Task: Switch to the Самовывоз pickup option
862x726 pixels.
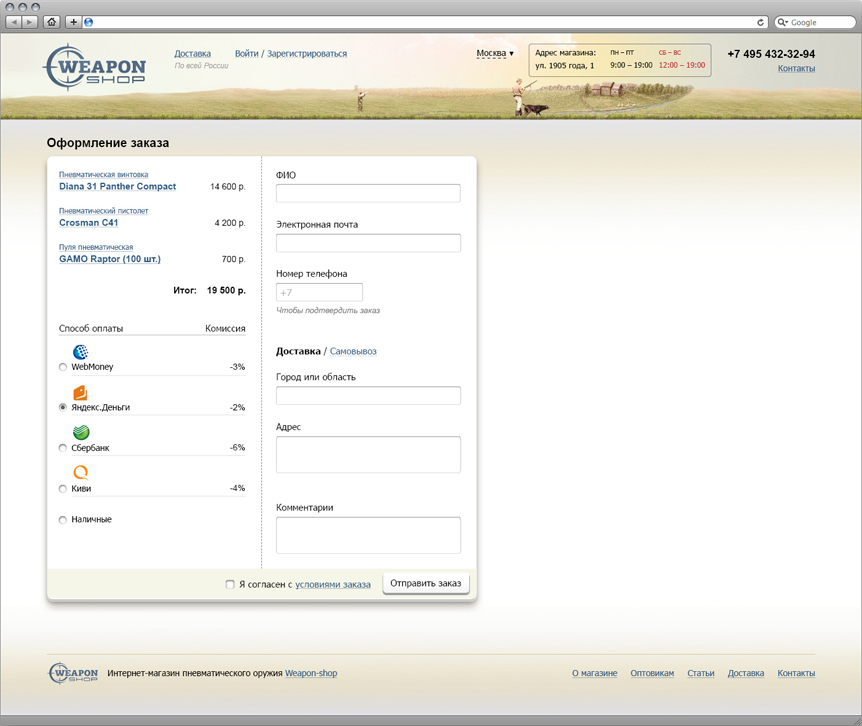Action: coord(353,351)
